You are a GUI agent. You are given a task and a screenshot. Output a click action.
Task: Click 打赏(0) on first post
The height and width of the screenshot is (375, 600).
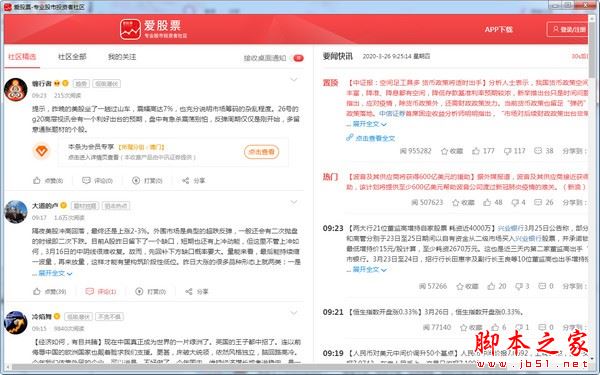[x=147, y=181]
